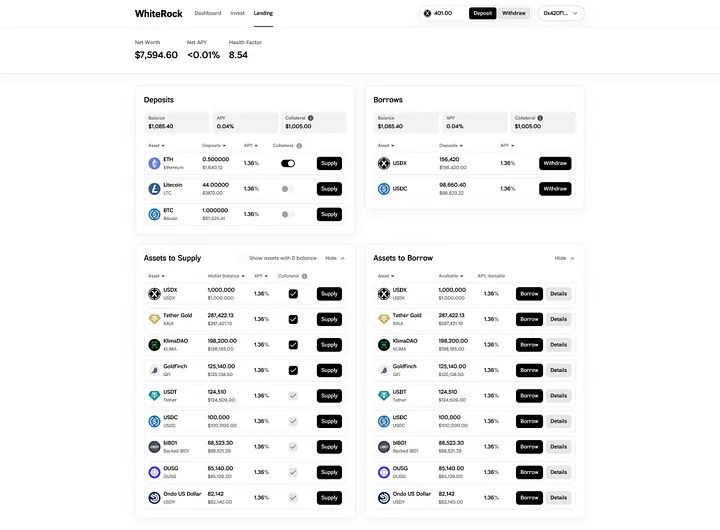Open Details for Ondo US Dollar

[x=558, y=497]
